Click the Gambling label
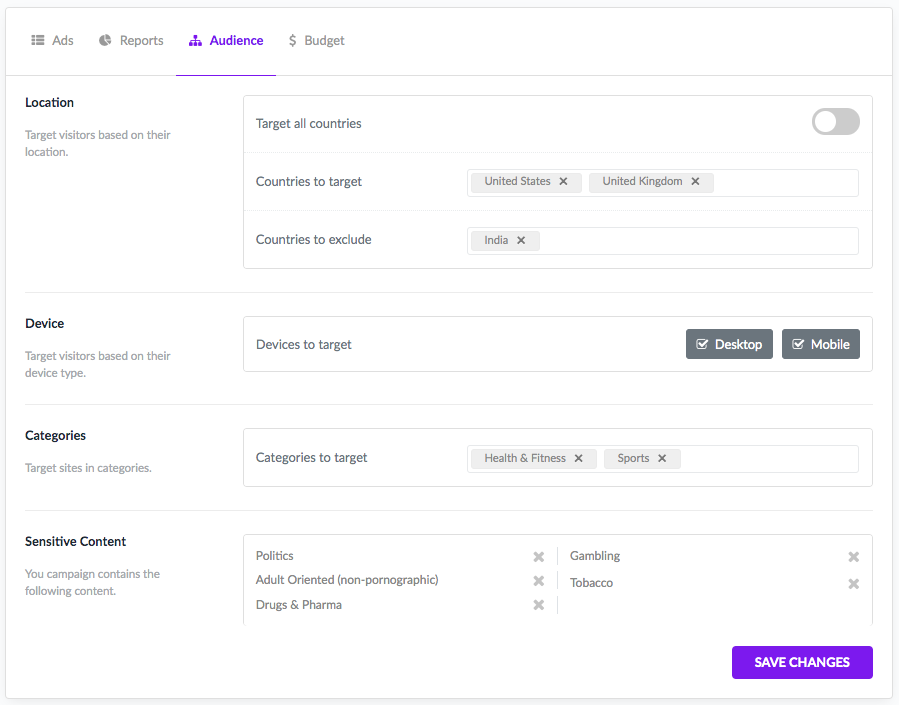 click(x=595, y=555)
